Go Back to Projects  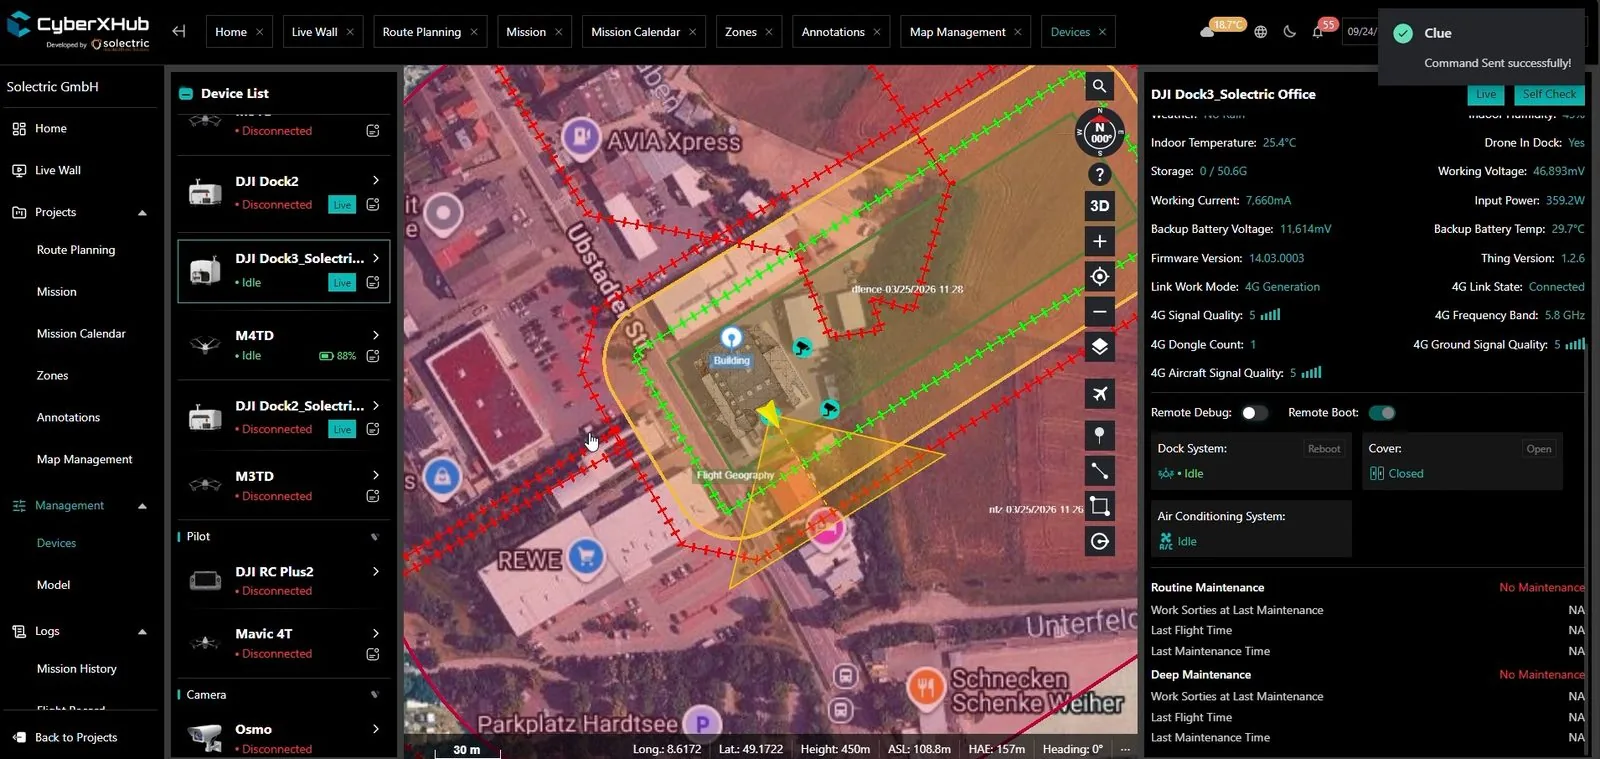click(76, 738)
